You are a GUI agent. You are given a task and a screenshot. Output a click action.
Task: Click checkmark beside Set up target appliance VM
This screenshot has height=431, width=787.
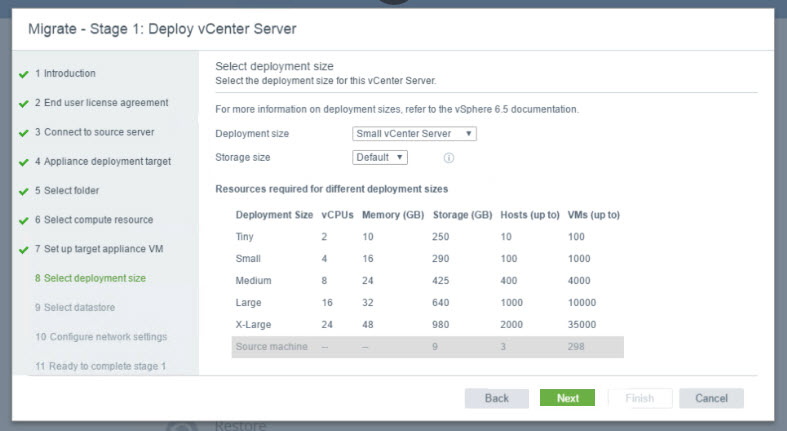(x=23, y=250)
